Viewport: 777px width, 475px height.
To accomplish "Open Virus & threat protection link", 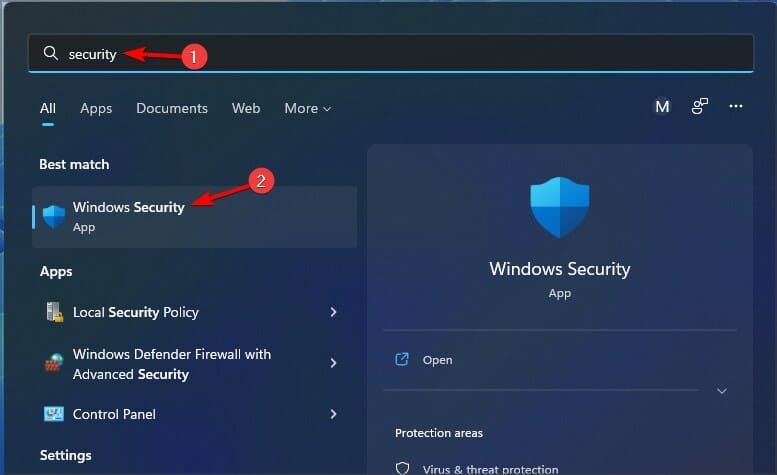I will coord(490,469).
